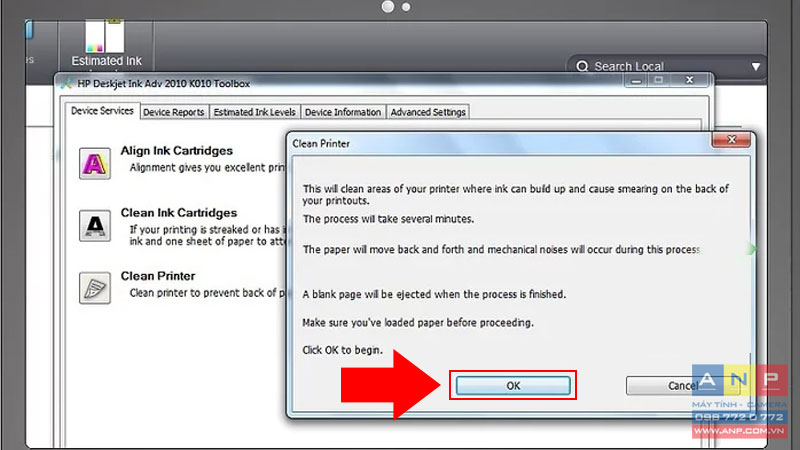Close the HP Deskjet Toolbox window

tap(689, 80)
